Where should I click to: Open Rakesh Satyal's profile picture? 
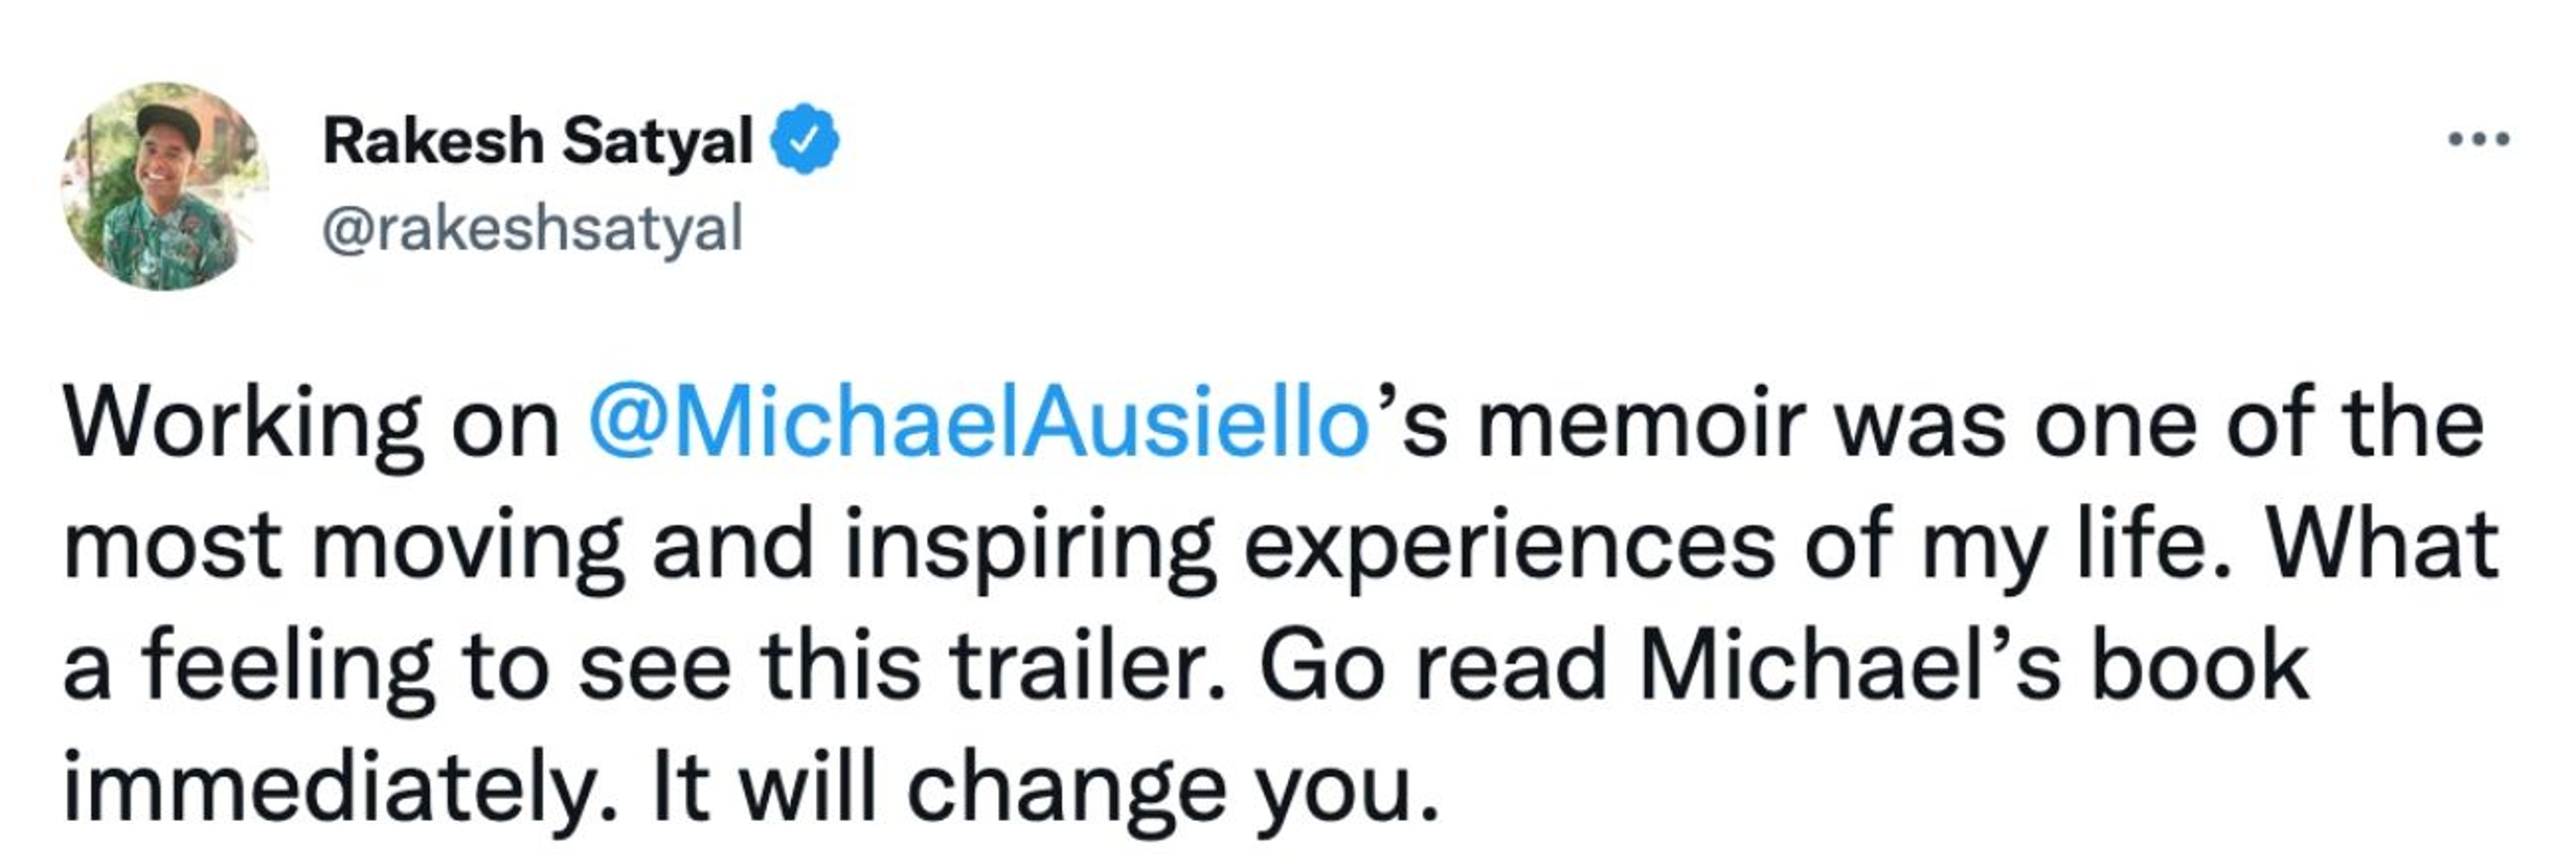tap(165, 187)
